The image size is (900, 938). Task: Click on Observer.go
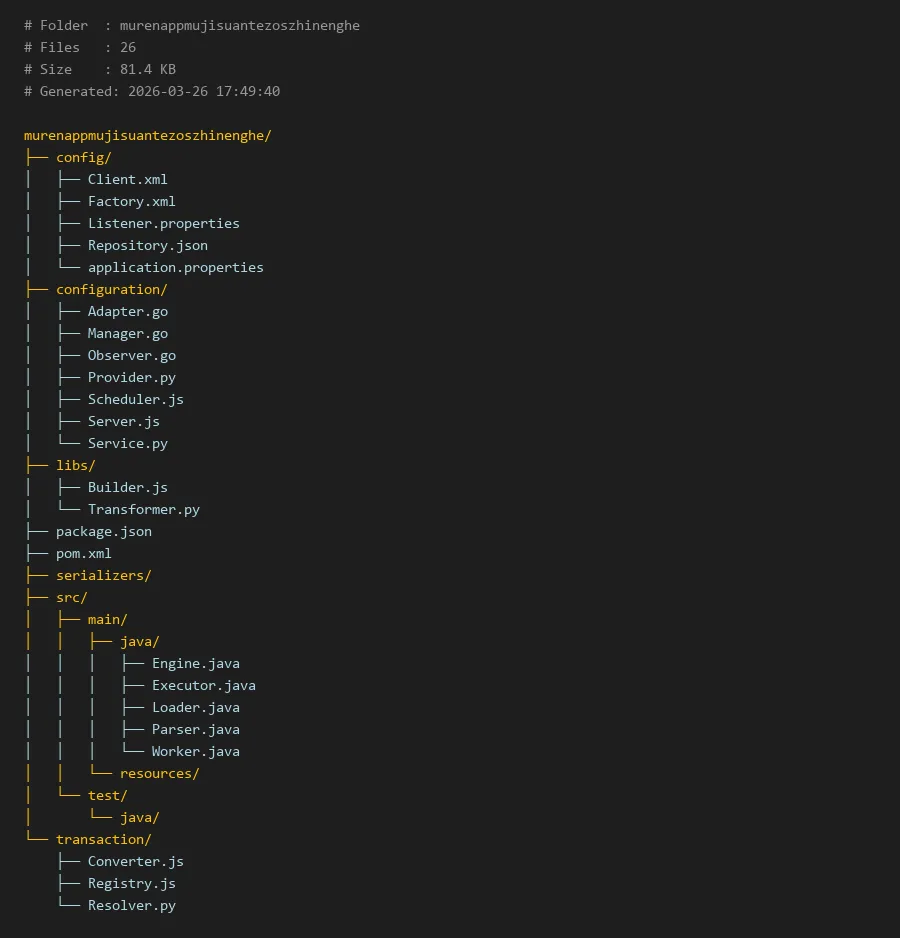click(131, 355)
